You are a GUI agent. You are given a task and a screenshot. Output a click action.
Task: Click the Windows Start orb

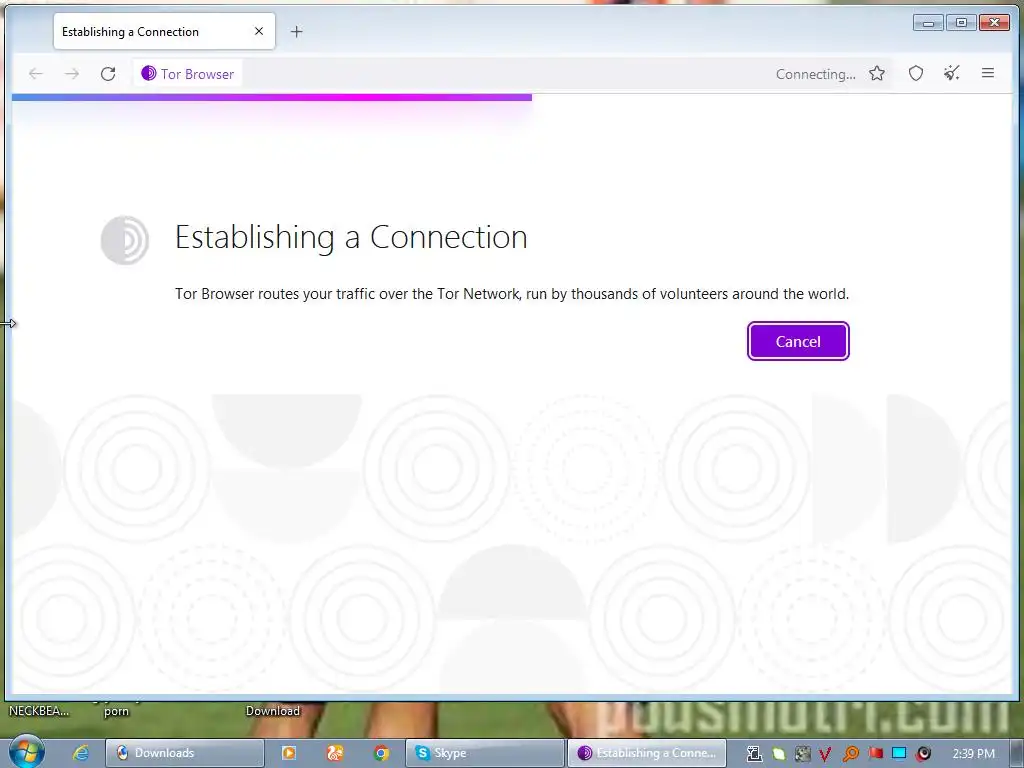[x=26, y=752]
